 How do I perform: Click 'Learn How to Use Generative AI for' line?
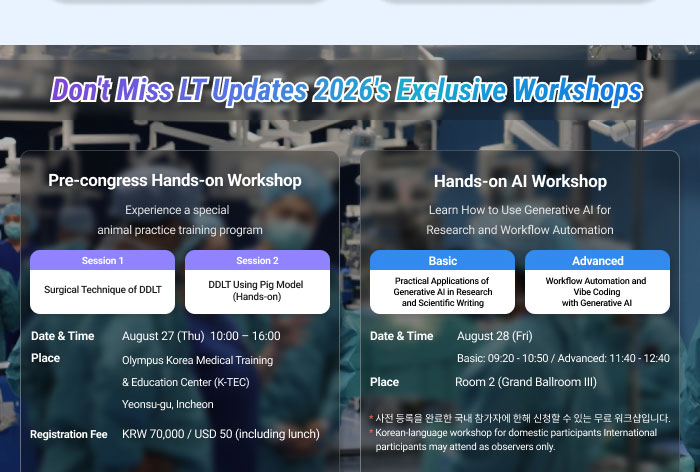520,210
